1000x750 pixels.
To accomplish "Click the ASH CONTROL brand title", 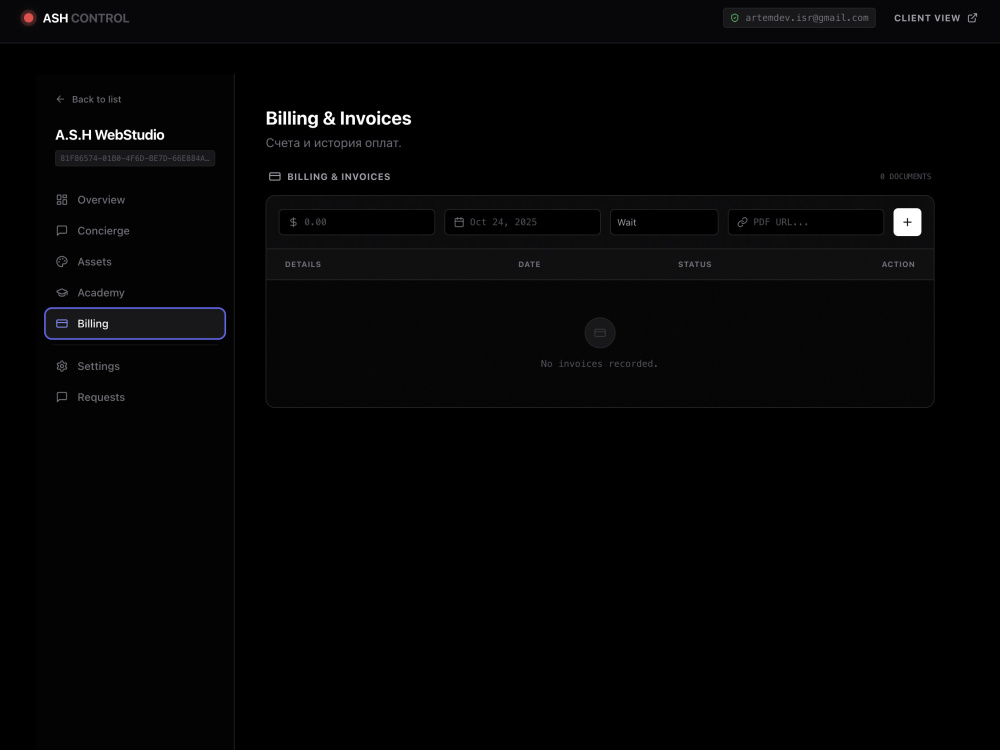I will coord(85,18).
